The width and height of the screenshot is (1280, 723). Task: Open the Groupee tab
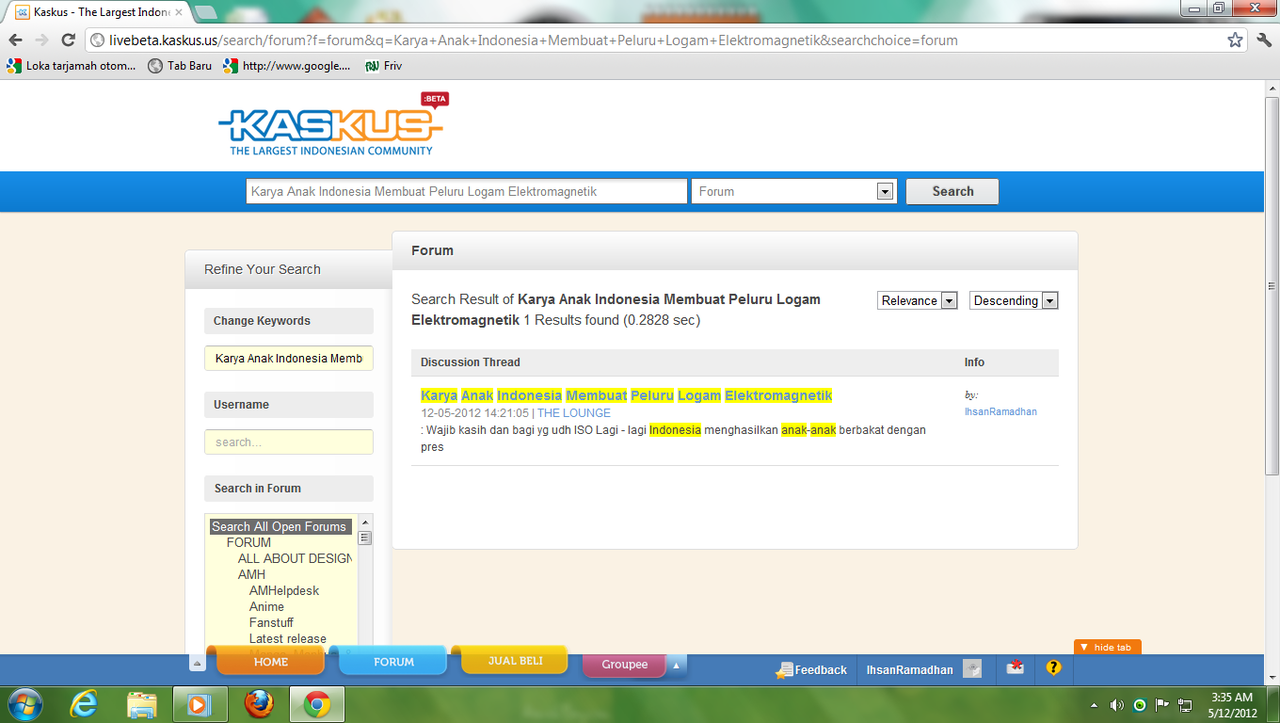pos(625,664)
